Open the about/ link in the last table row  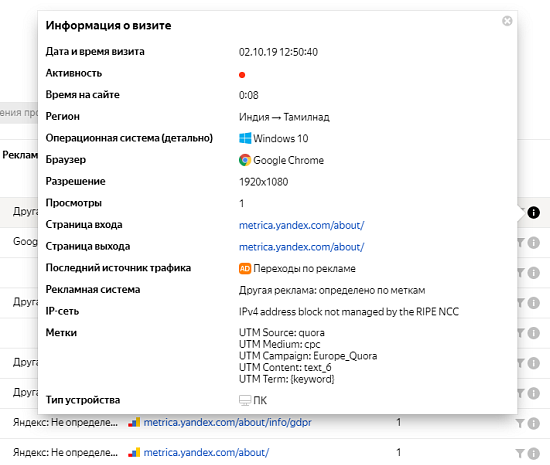tap(206, 452)
